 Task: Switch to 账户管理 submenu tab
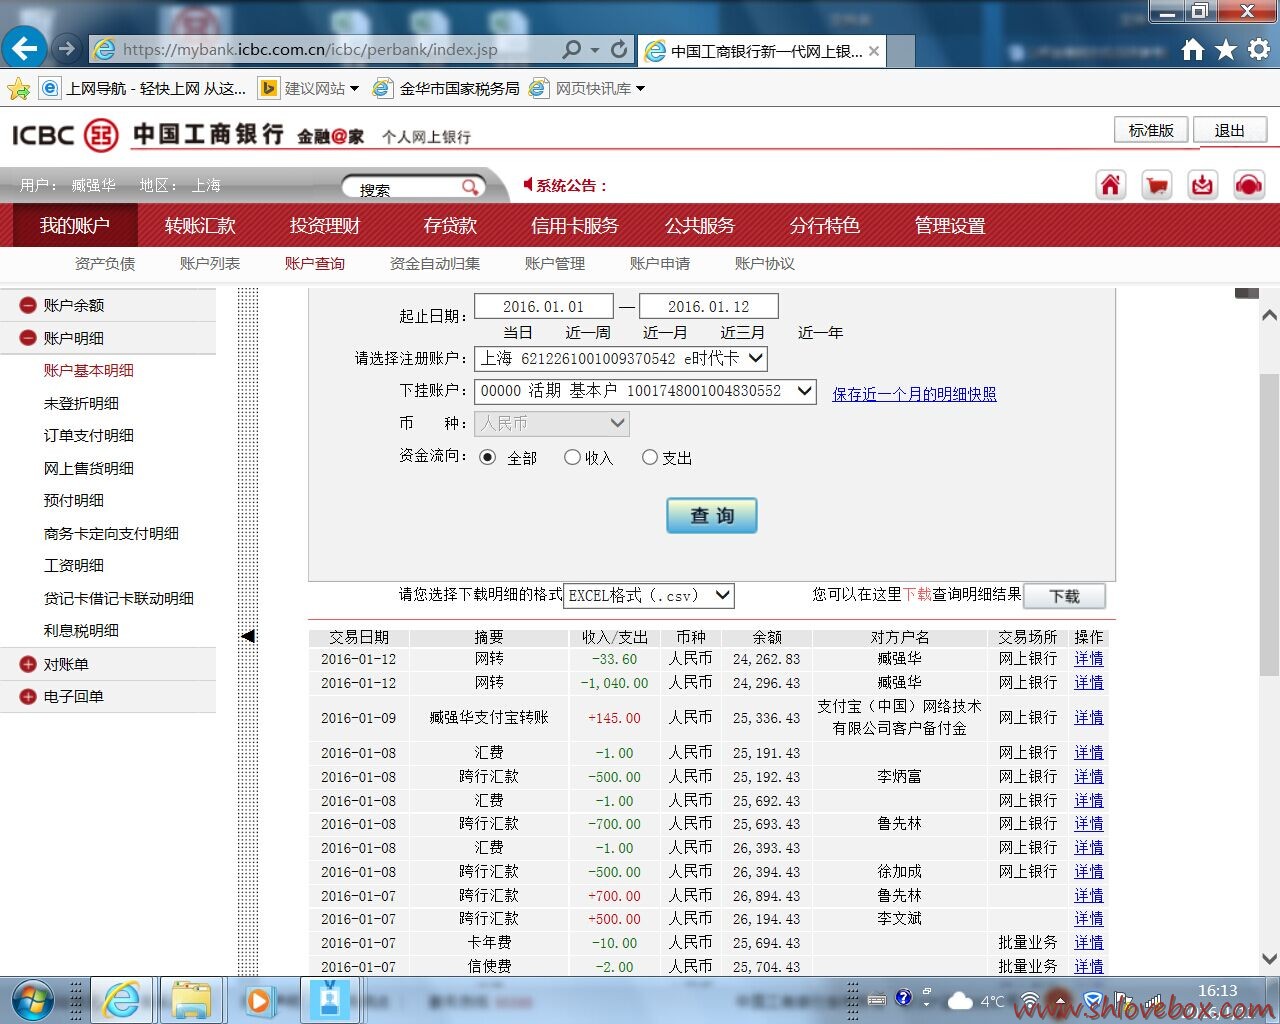point(555,264)
